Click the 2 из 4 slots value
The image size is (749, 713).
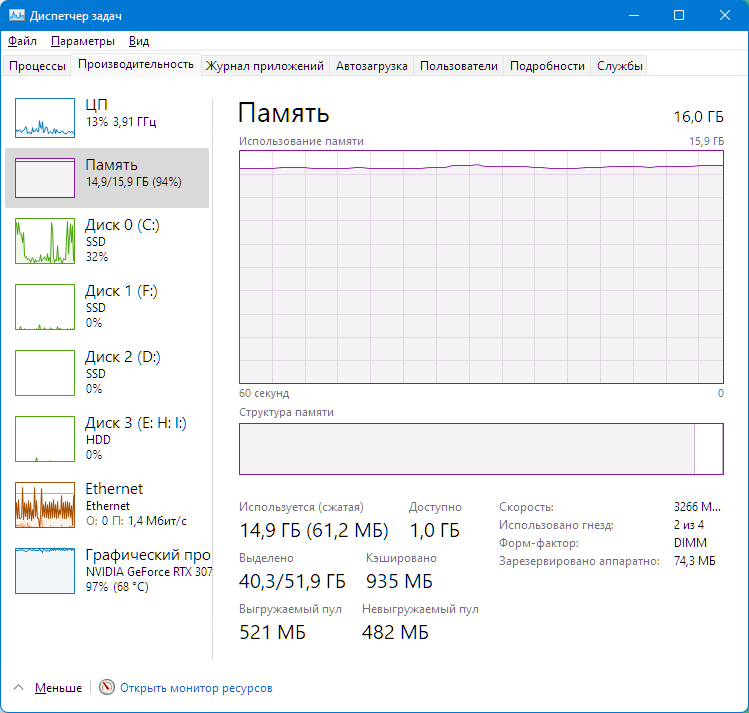[688, 525]
